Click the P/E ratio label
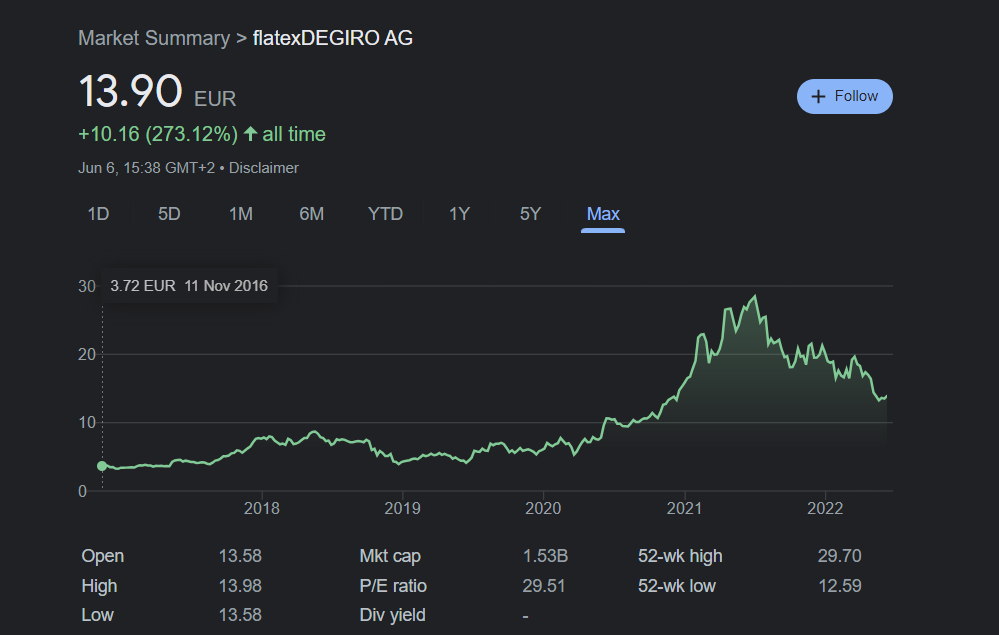Screen dimensions: 999x635 393,586
